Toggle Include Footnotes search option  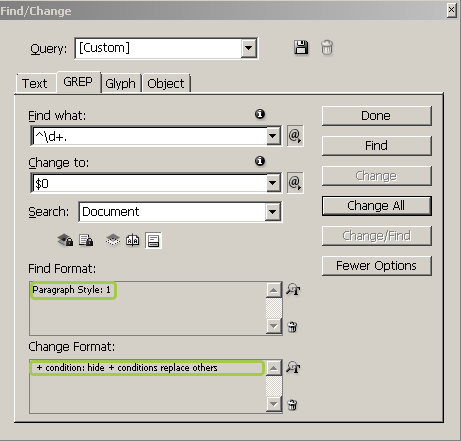pos(153,240)
